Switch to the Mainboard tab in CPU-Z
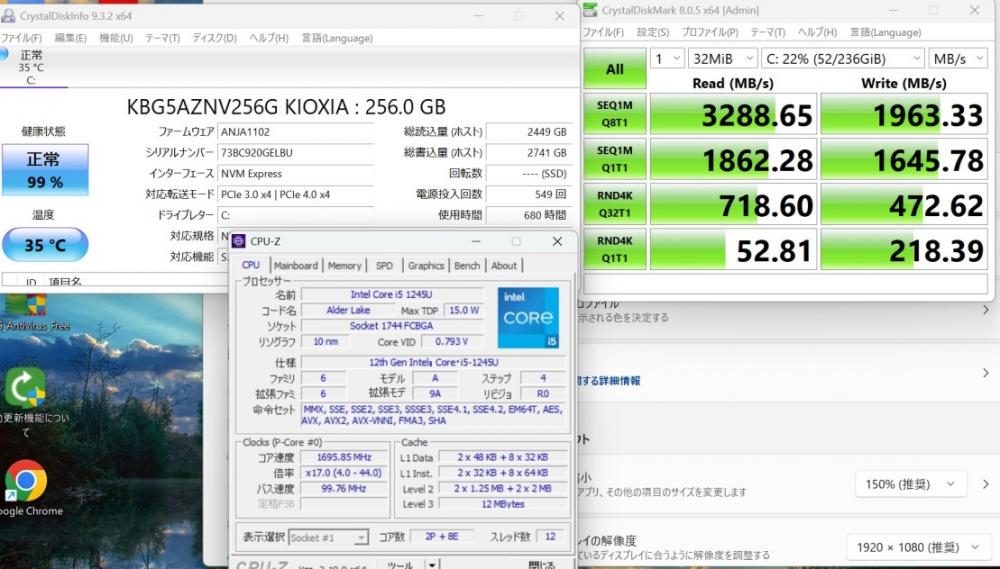Image resolution: width=1000 pixels, height=569 pixels. pos(296,265)
